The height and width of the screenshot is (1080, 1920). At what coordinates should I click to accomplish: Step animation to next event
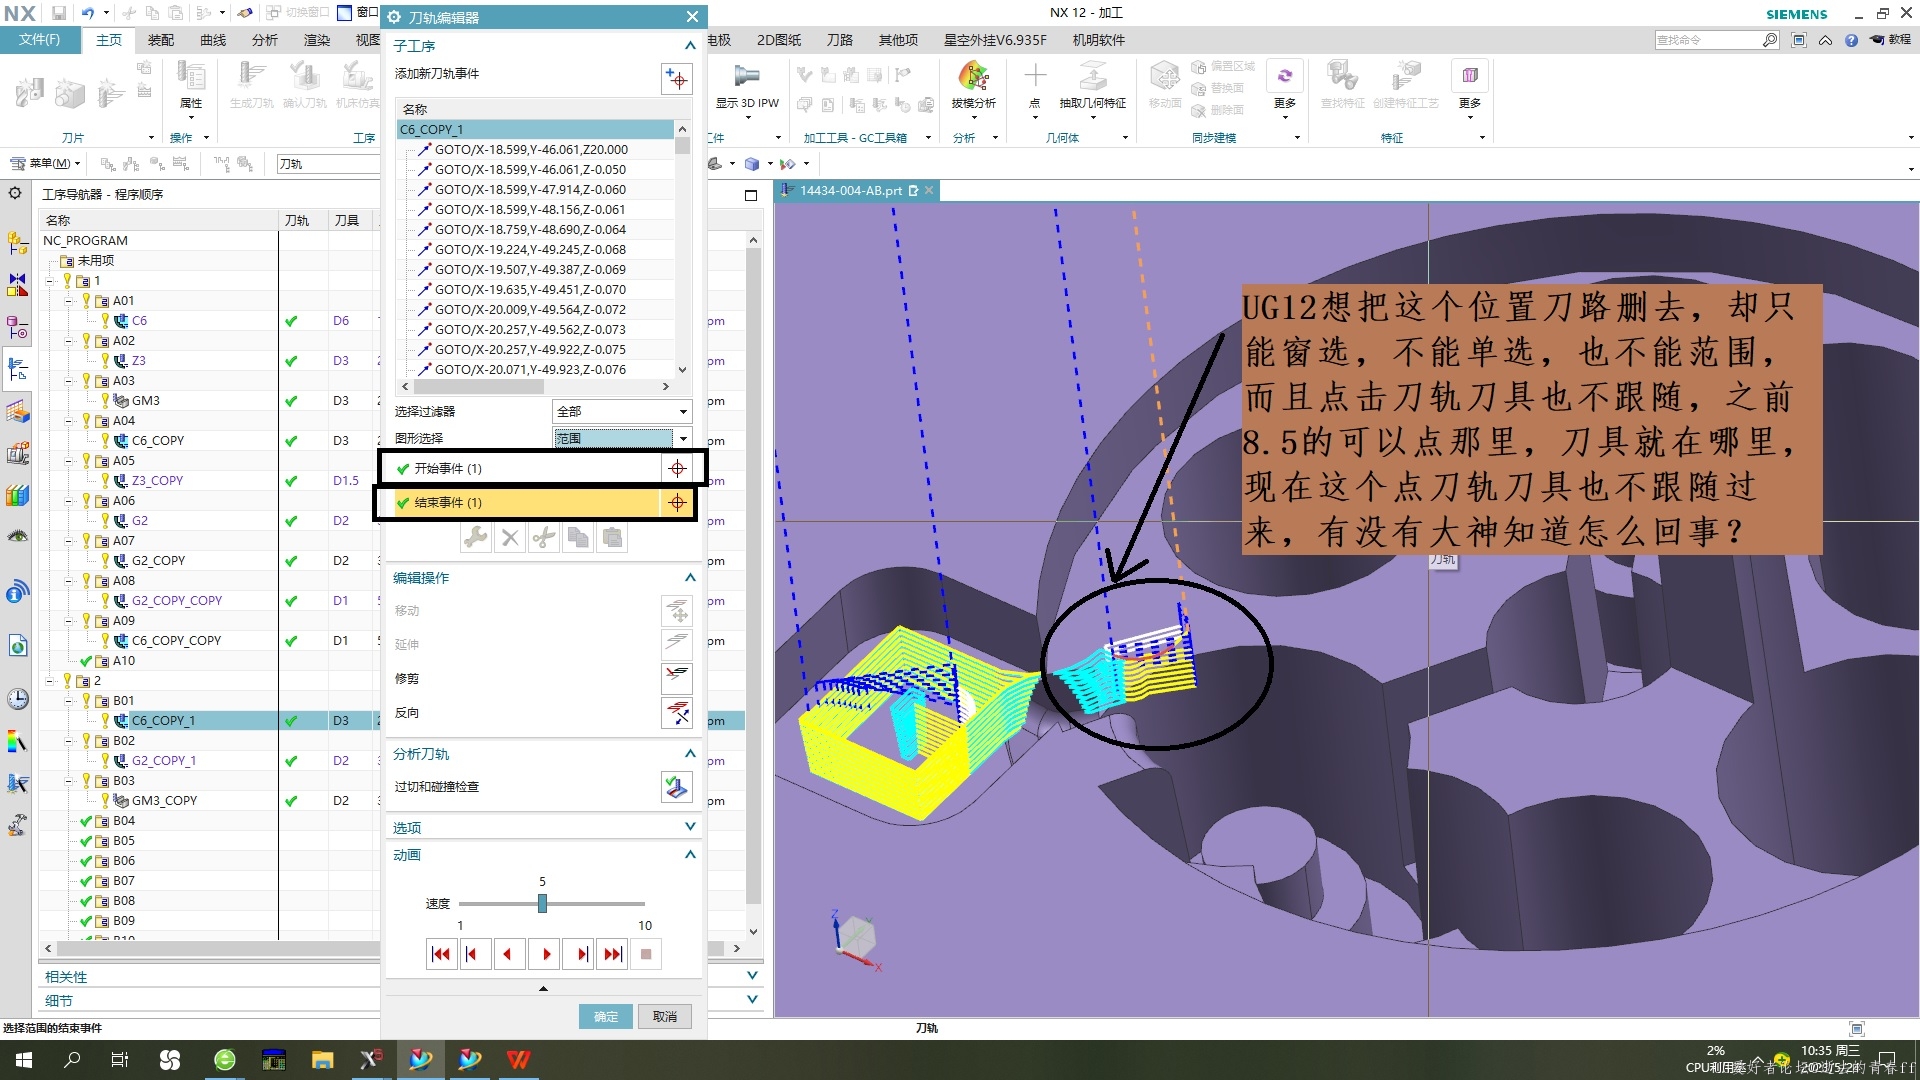point(579,954)
